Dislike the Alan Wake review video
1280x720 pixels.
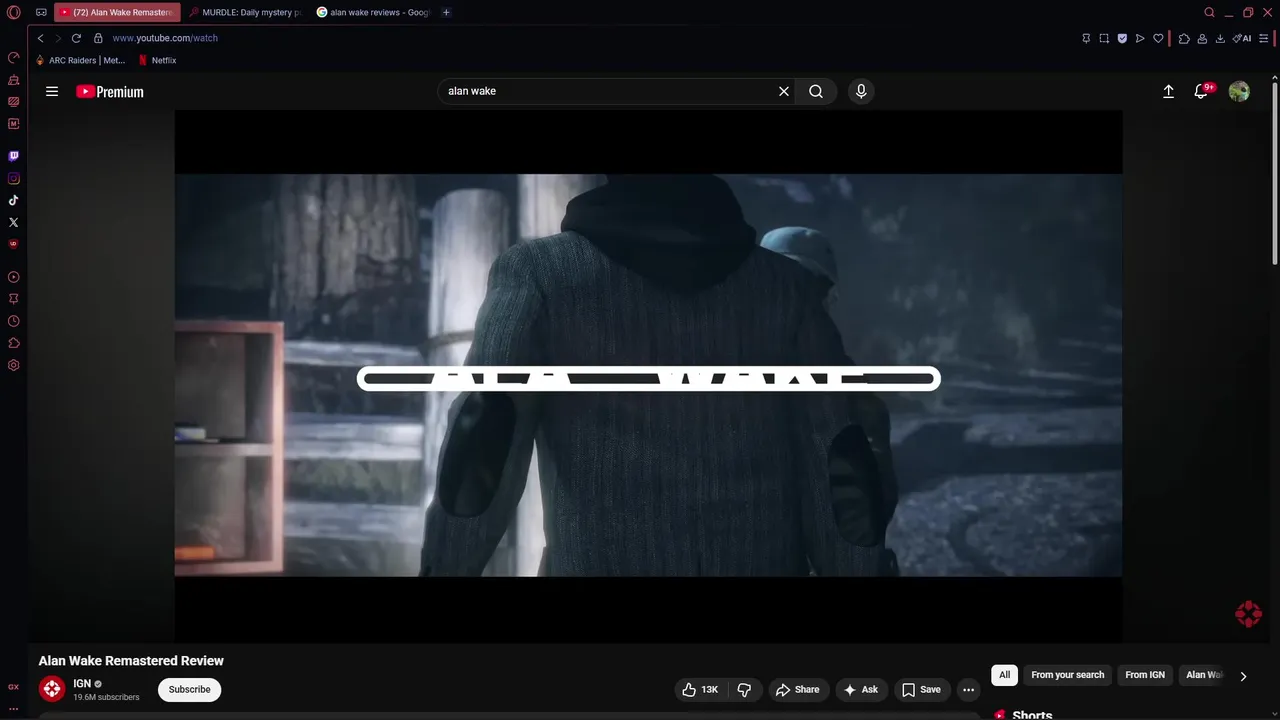[744, 690]
